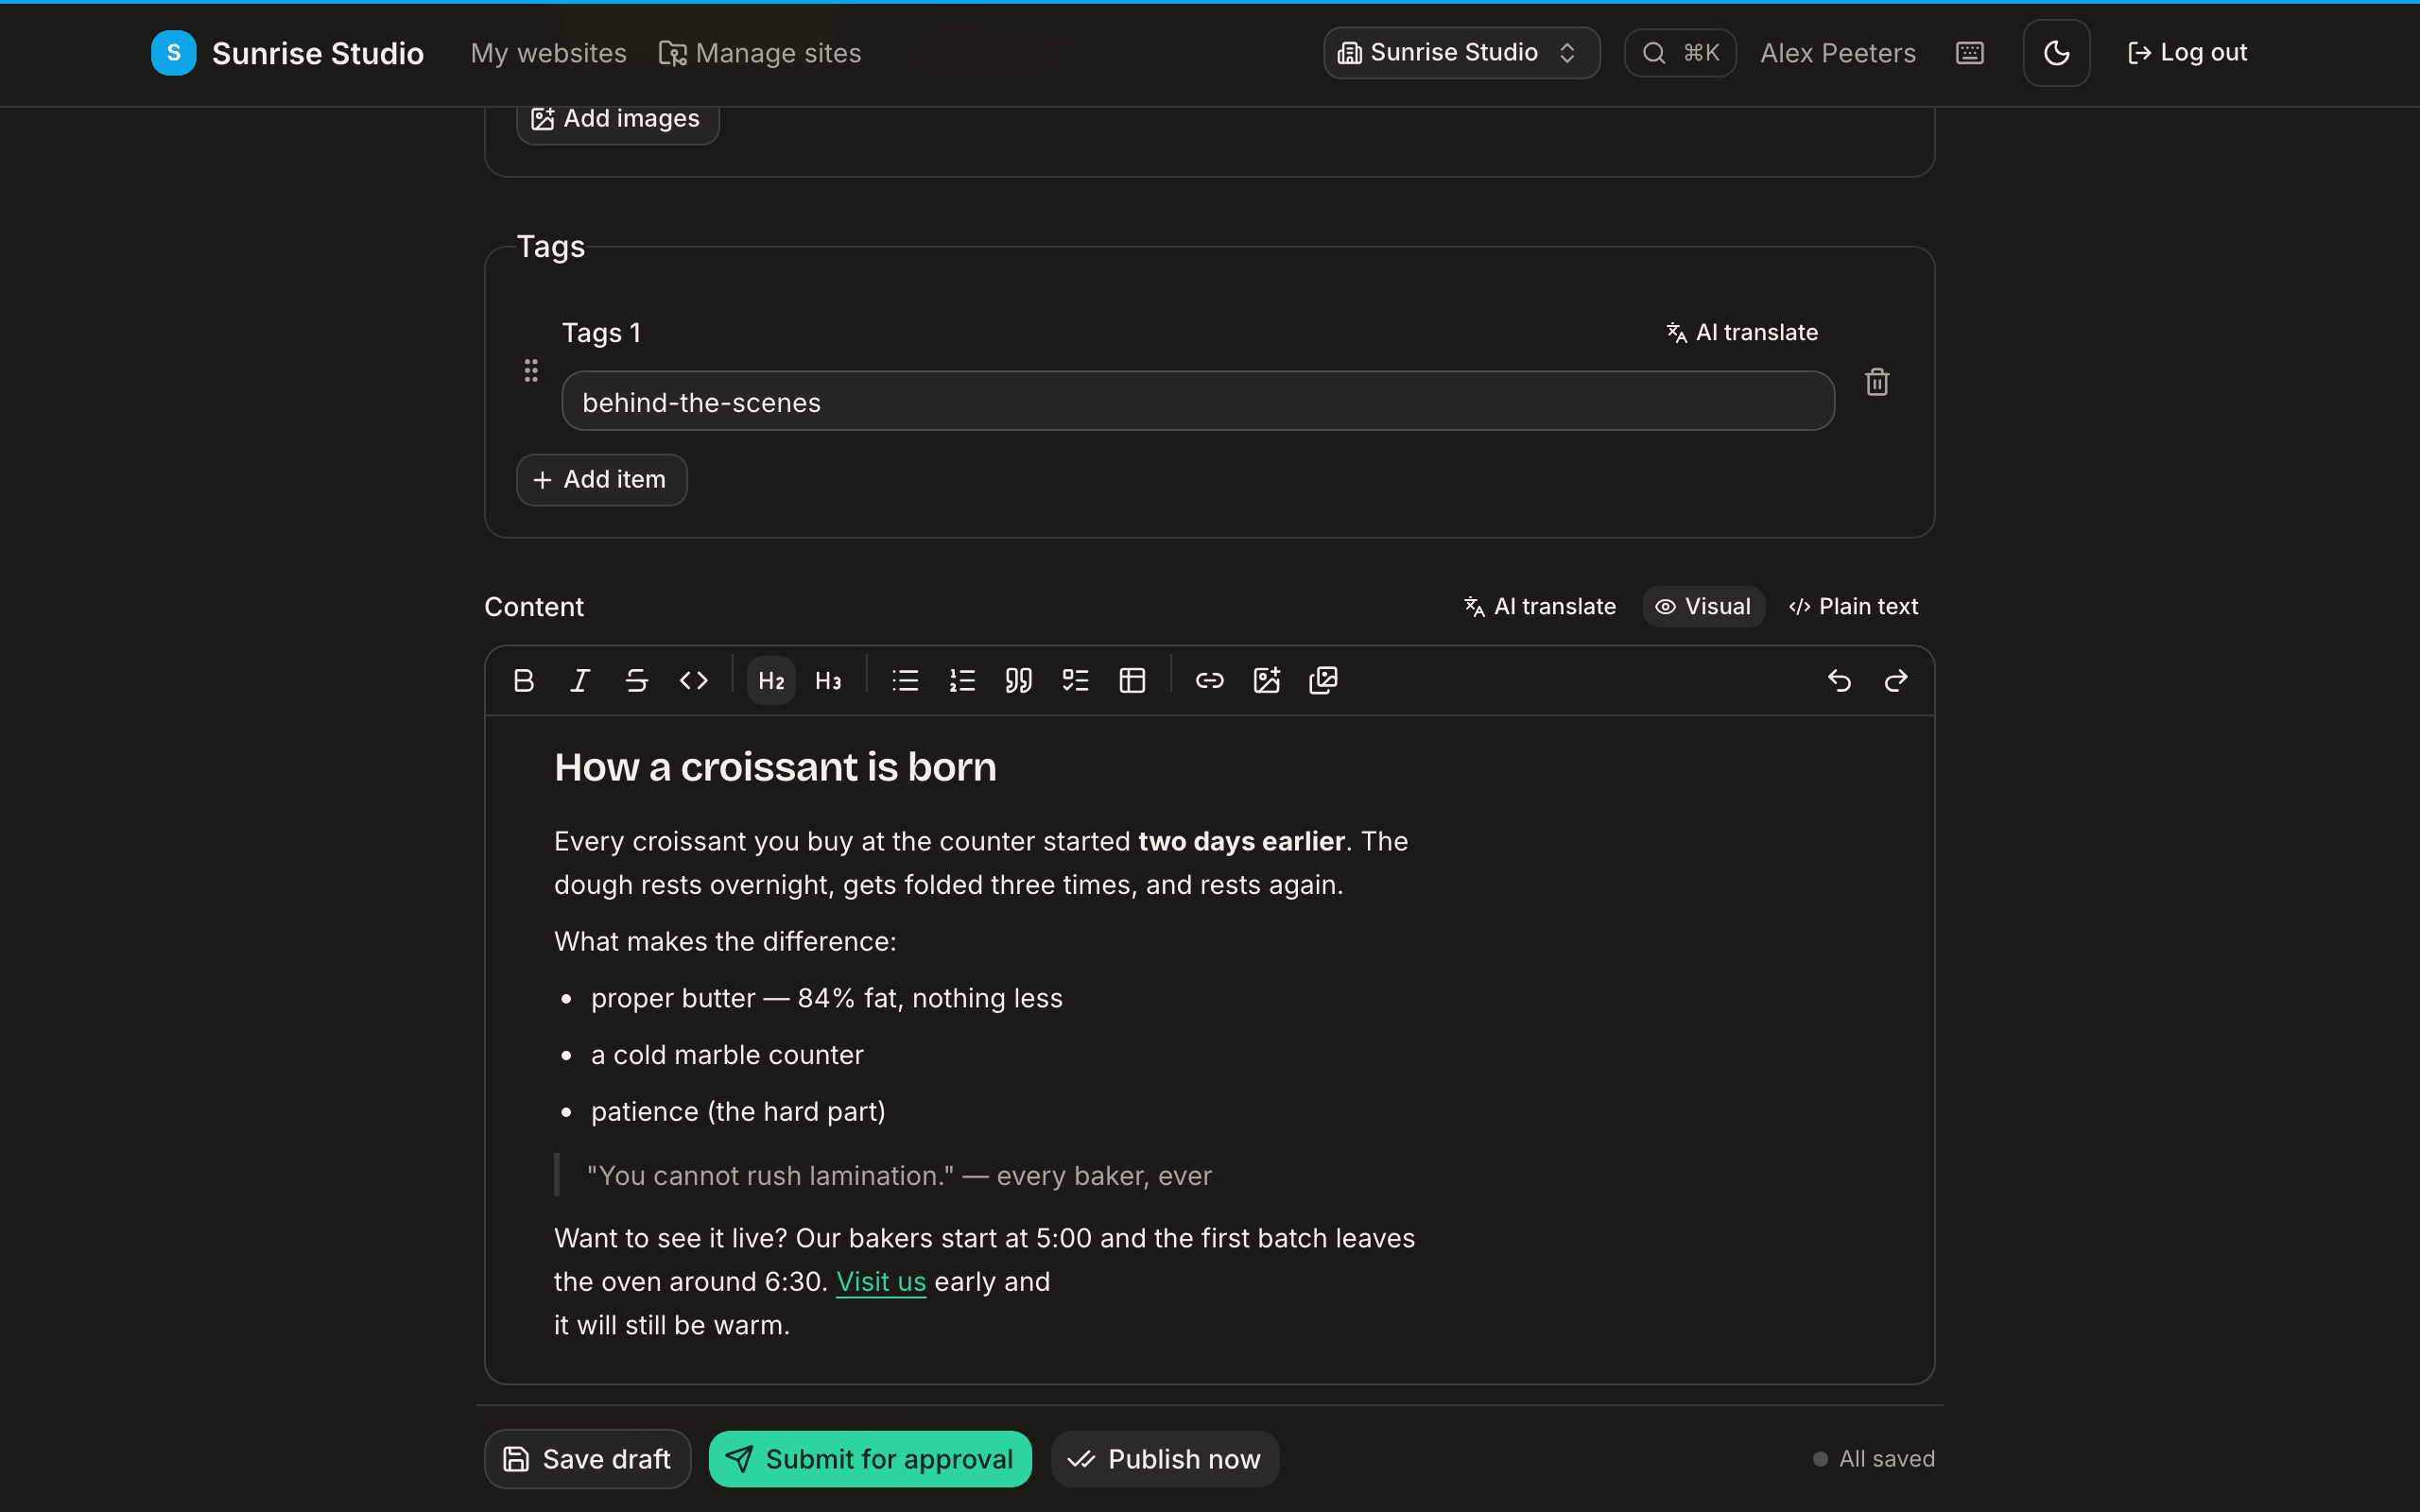Toggle italic formatting in editor toolbar
2420x1512 pixels.
click(x=580, y=681)
